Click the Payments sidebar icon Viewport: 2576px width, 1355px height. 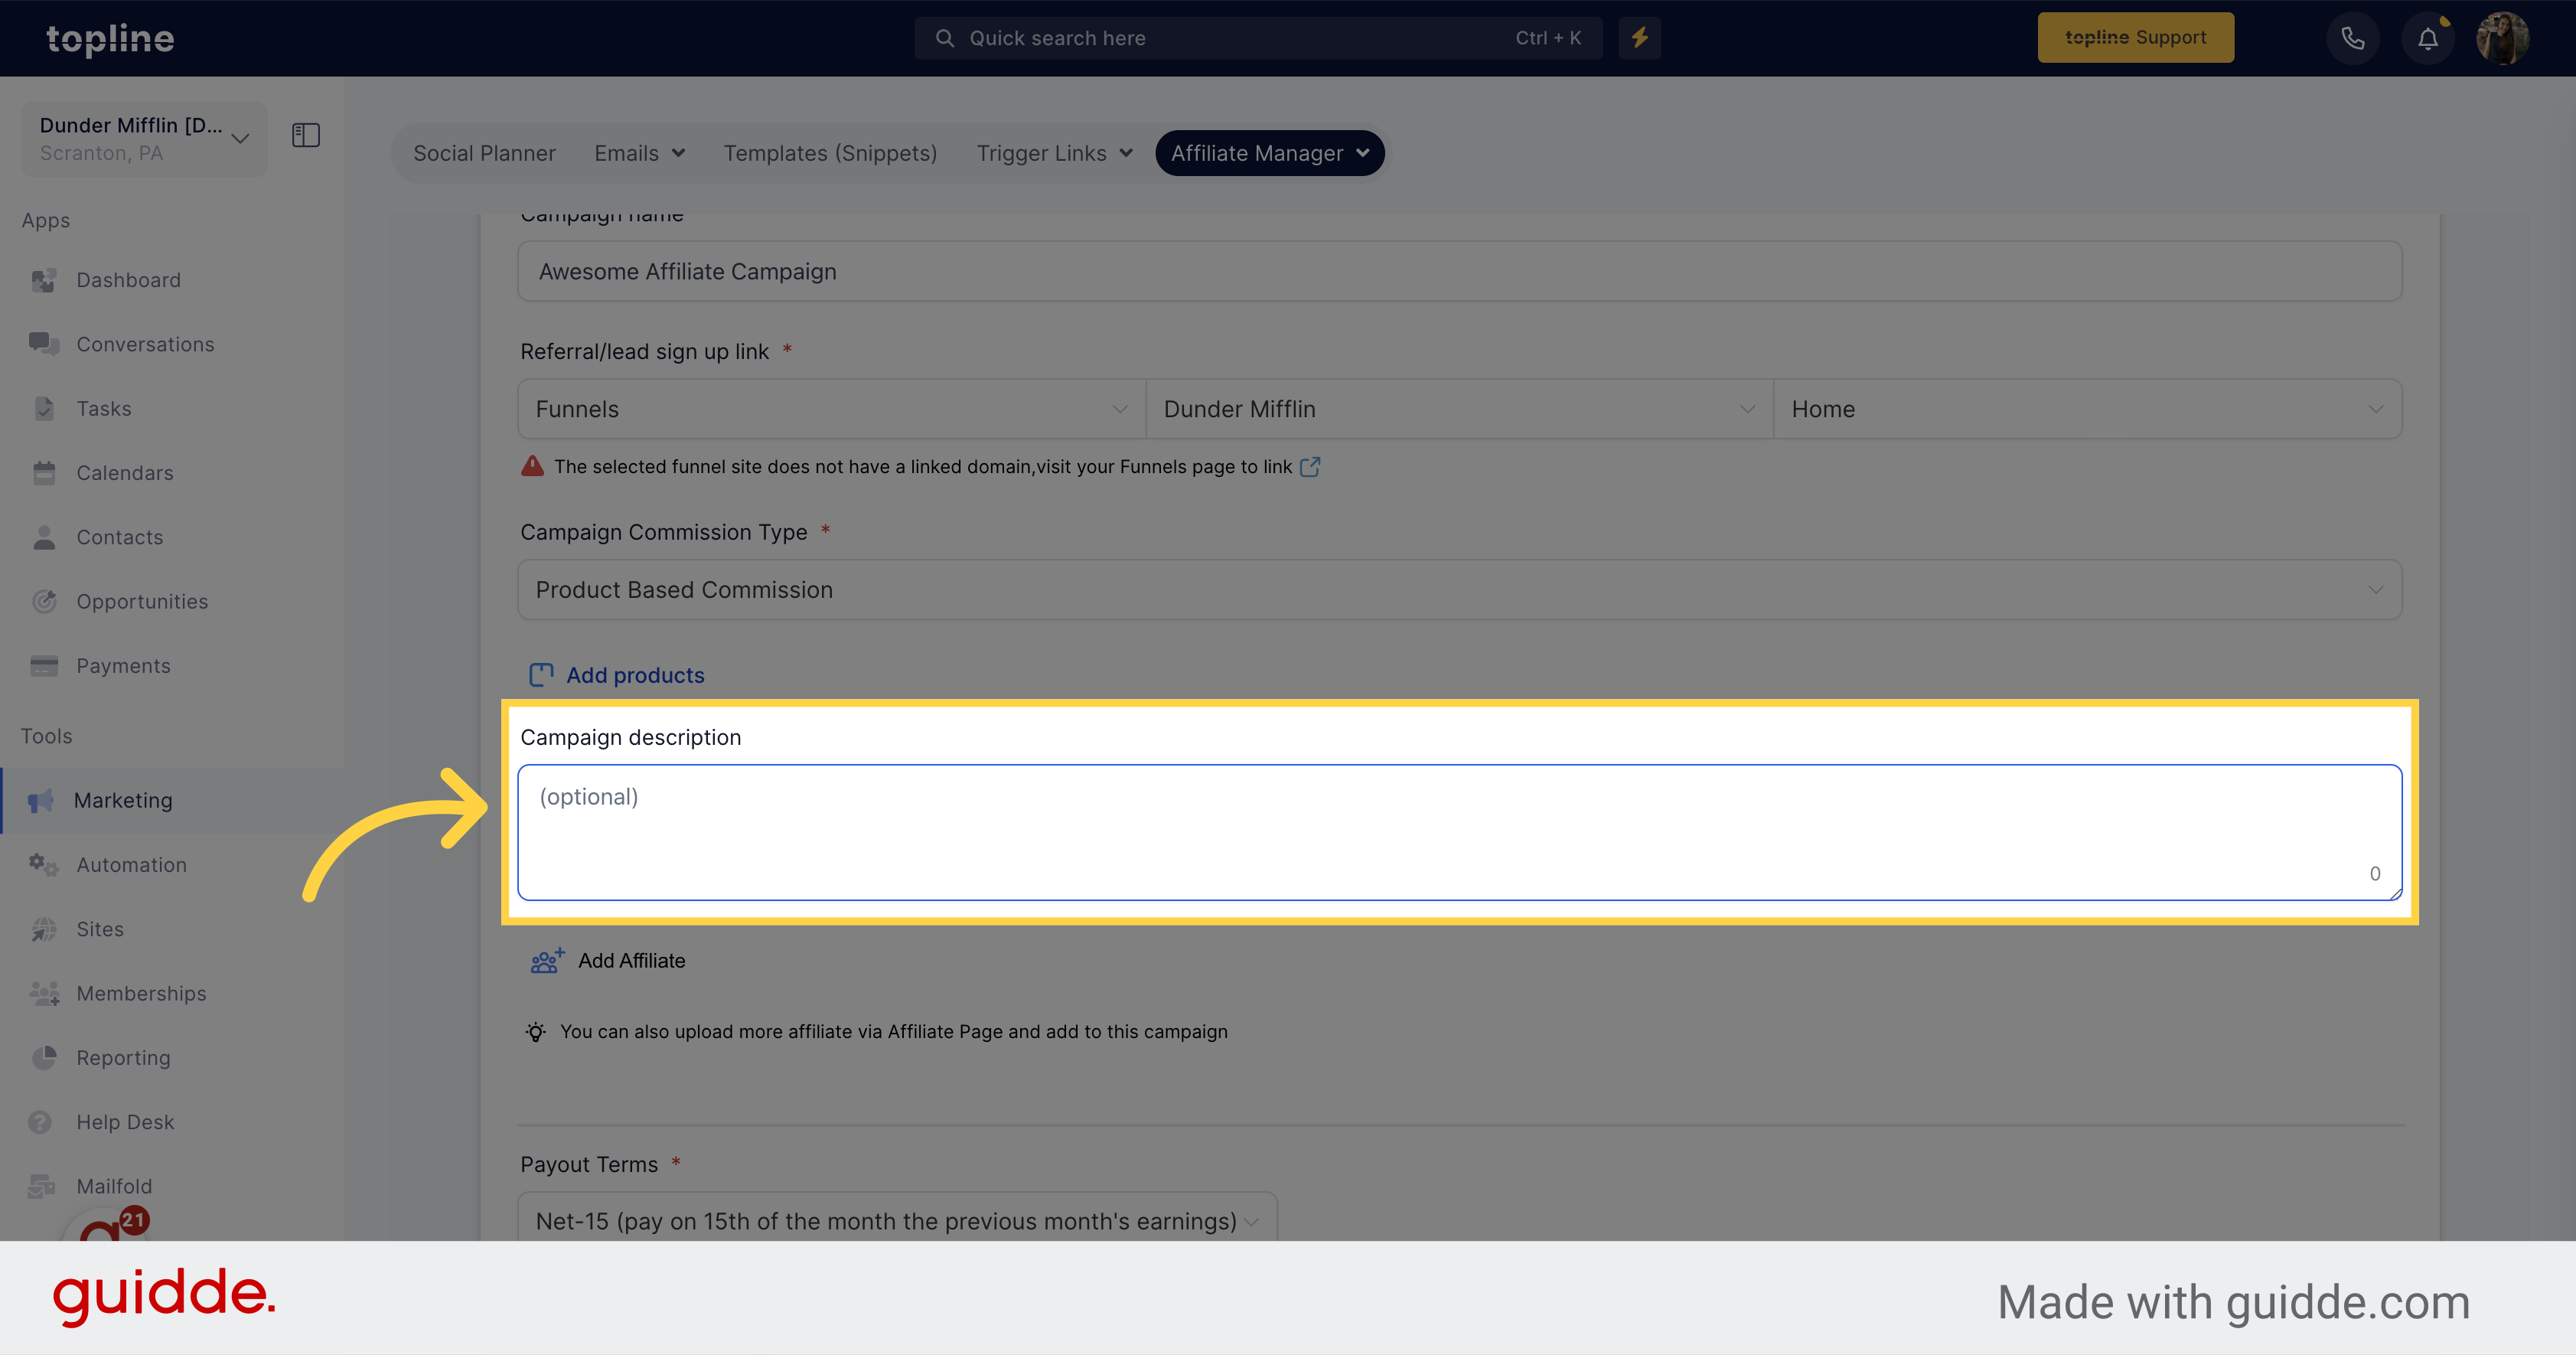coord(44,664)
